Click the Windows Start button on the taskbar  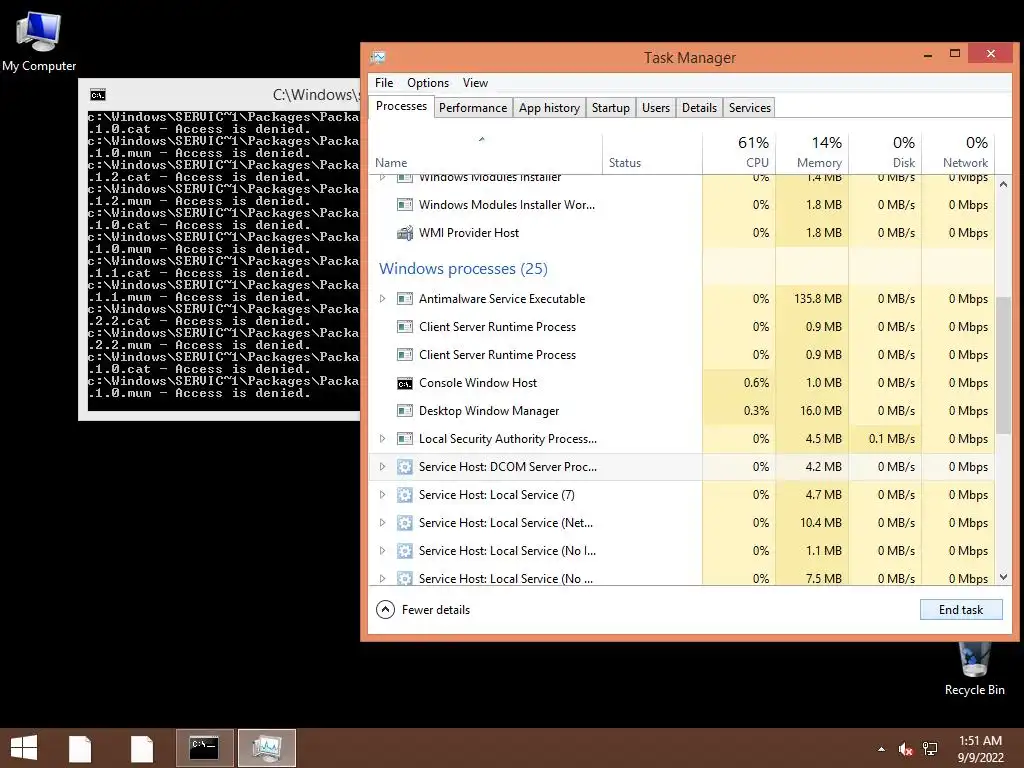[24, 748]
